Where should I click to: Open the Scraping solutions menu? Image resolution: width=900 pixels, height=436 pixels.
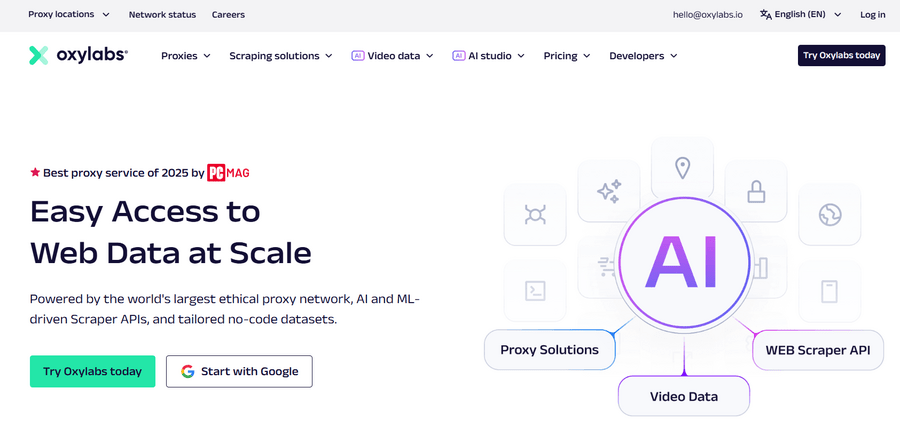[x=280, y=56]
